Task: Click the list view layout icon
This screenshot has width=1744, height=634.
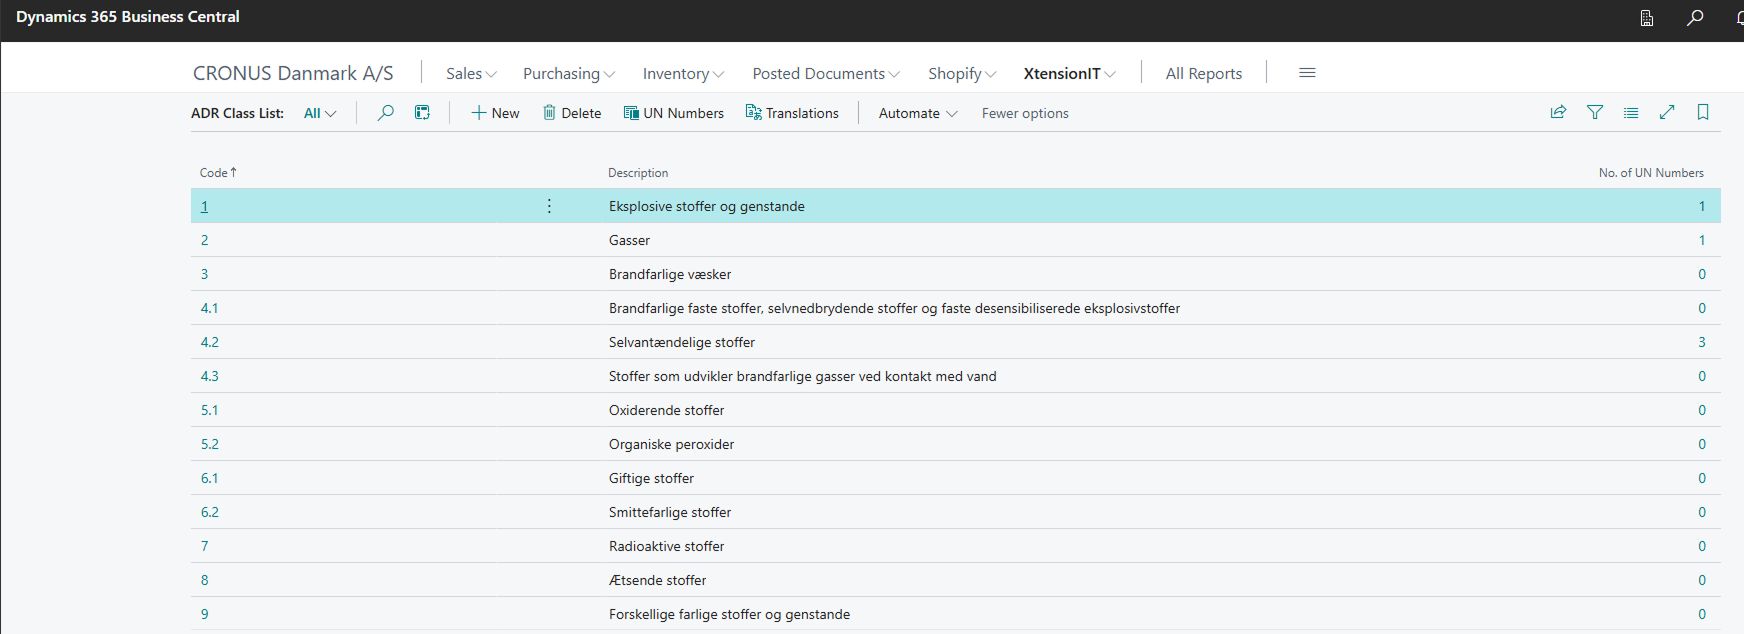Action: (x=1631, y=113)
